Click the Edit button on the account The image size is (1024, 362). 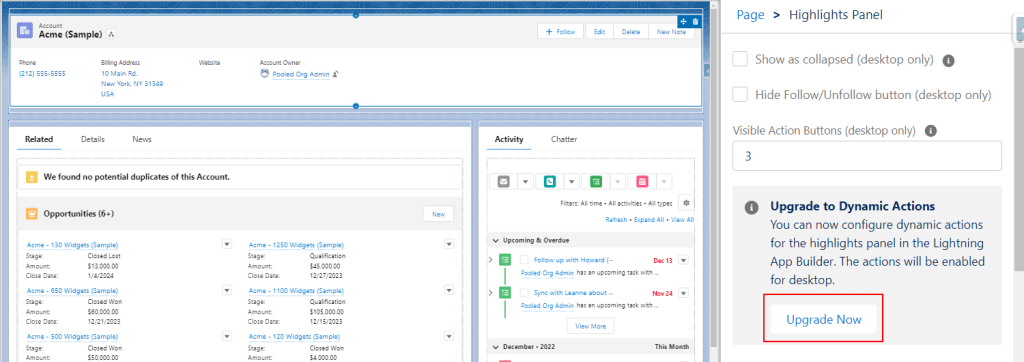600,31
